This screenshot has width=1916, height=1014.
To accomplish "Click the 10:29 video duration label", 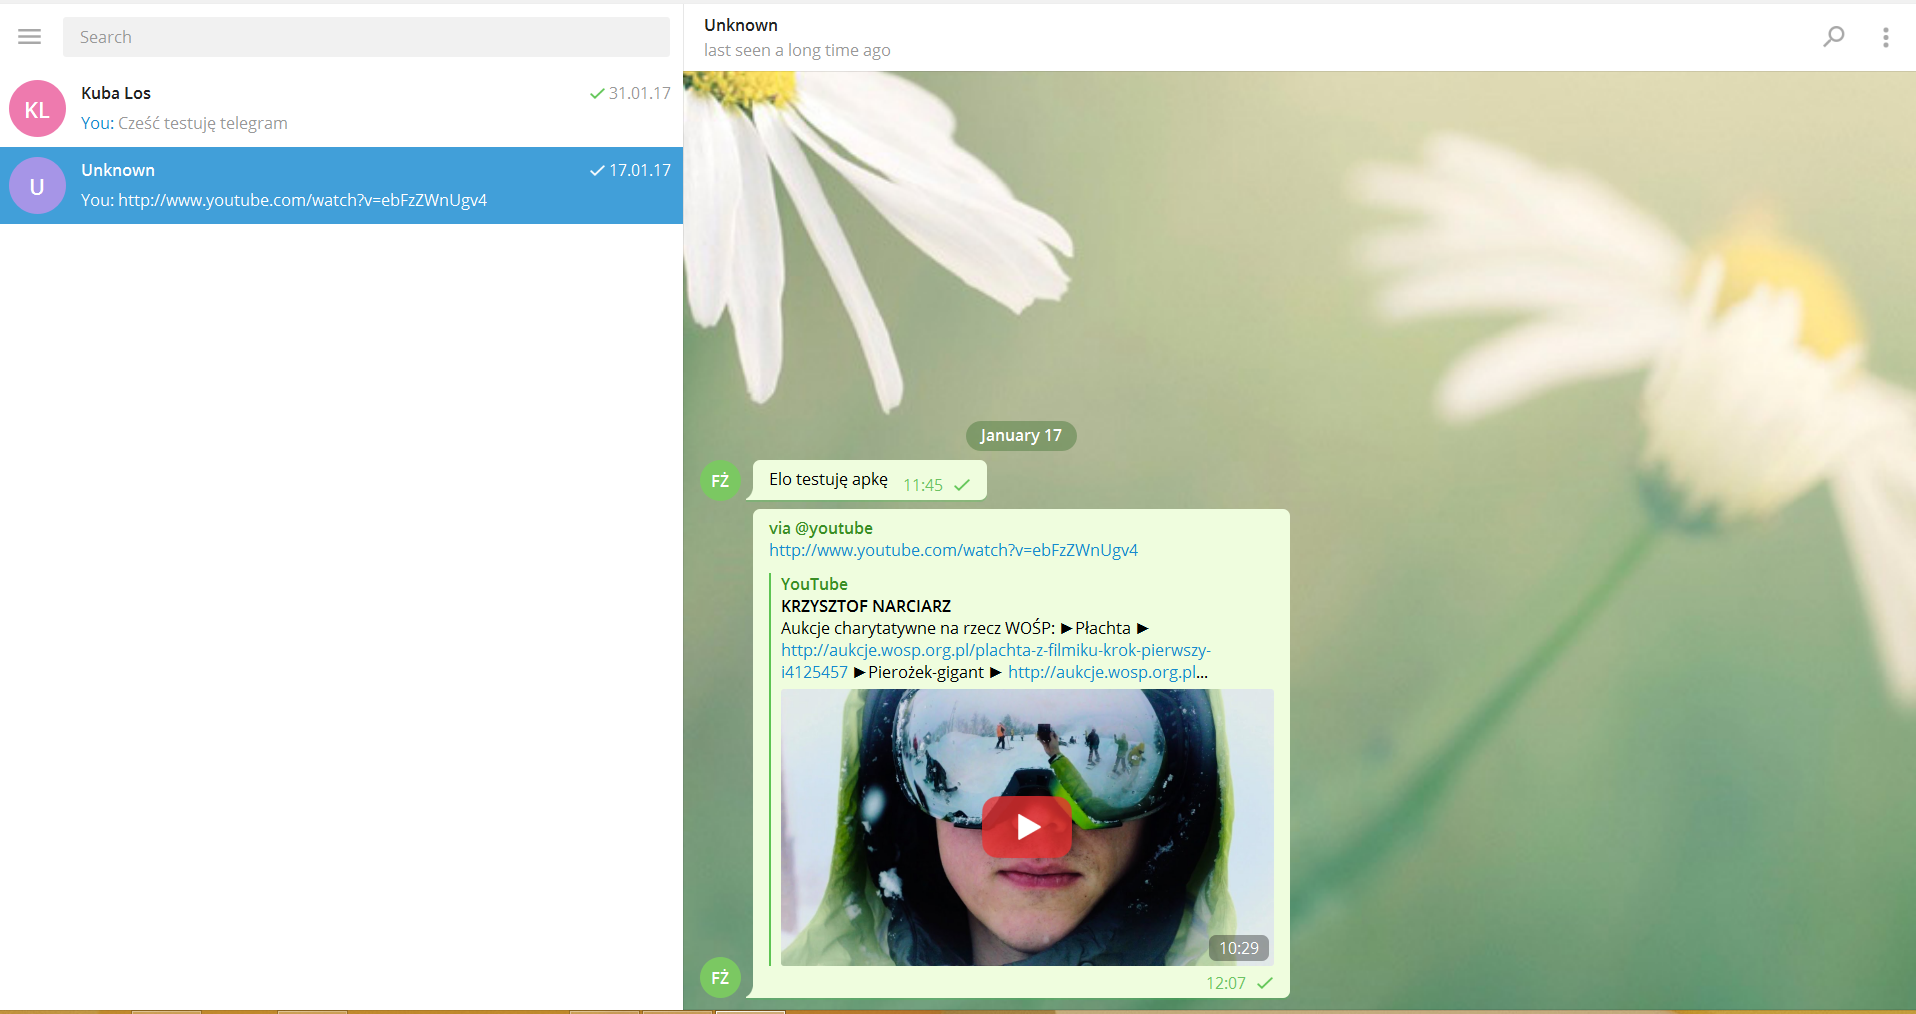I will [1239, 948].
